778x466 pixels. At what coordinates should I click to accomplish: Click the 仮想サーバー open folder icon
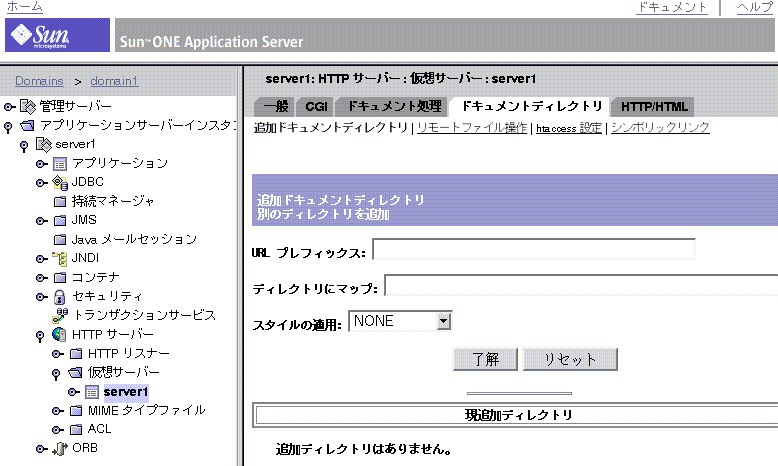pos(75,372)
